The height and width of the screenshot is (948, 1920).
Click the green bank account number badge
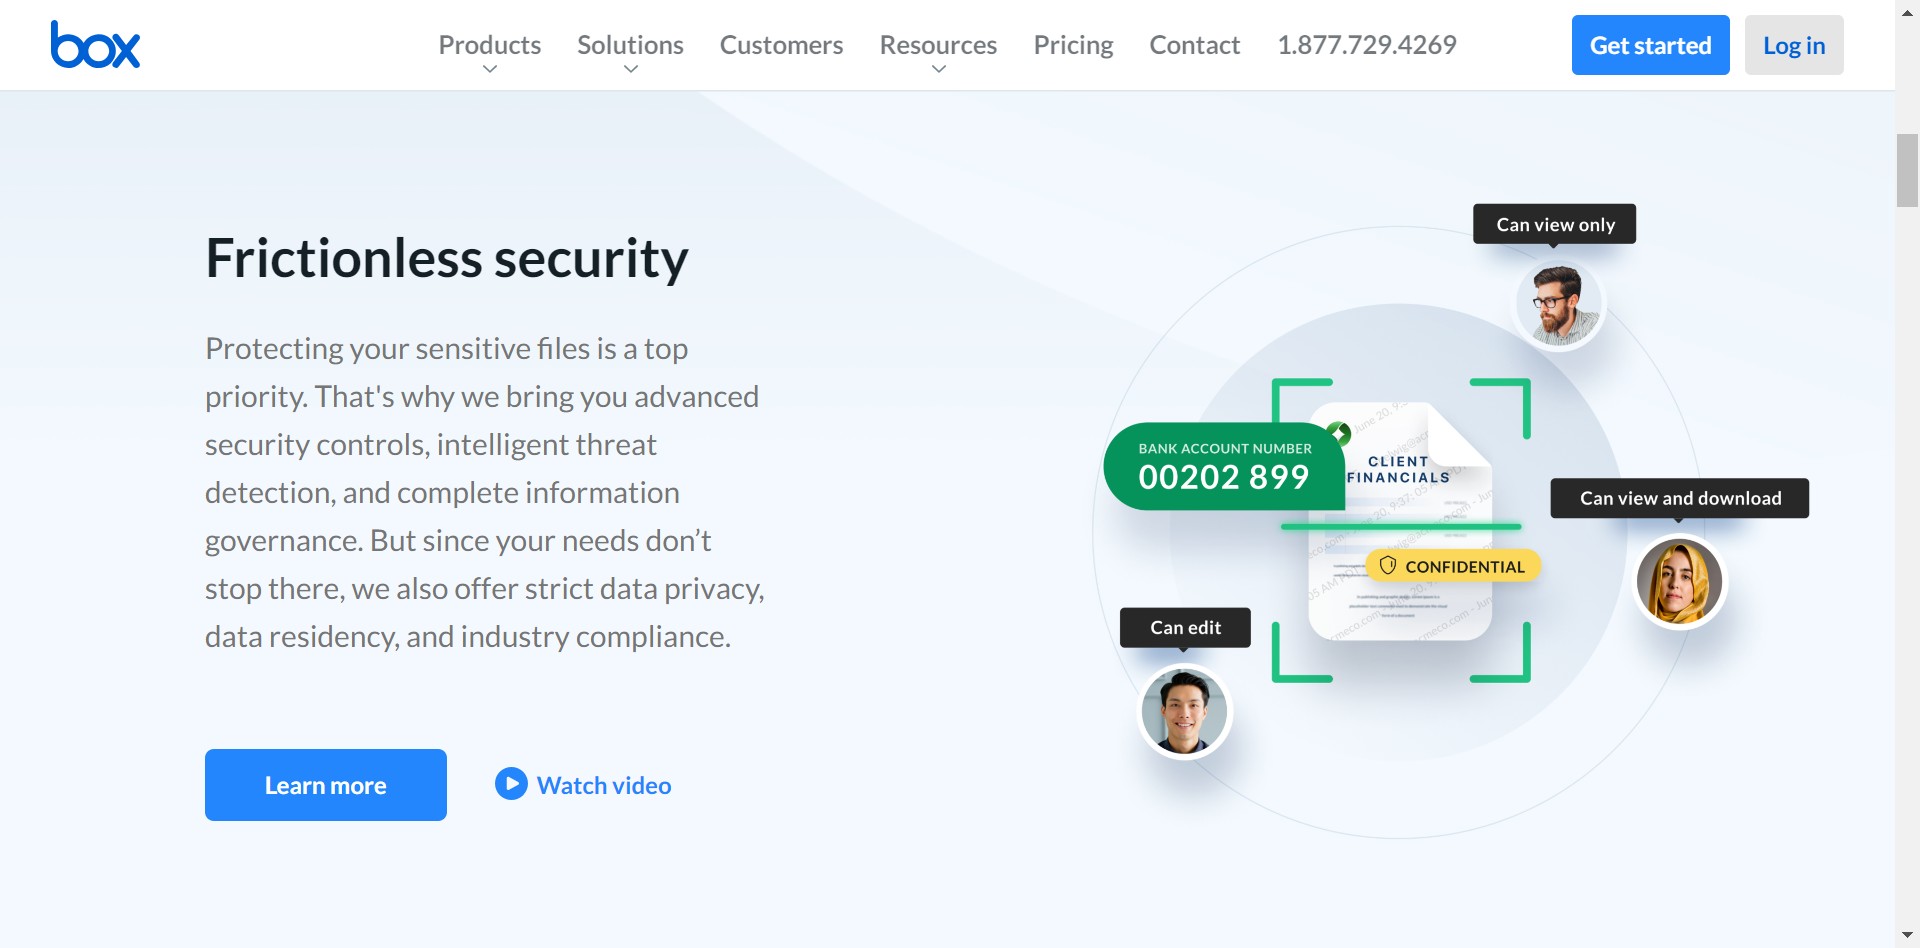(1223, 466)
